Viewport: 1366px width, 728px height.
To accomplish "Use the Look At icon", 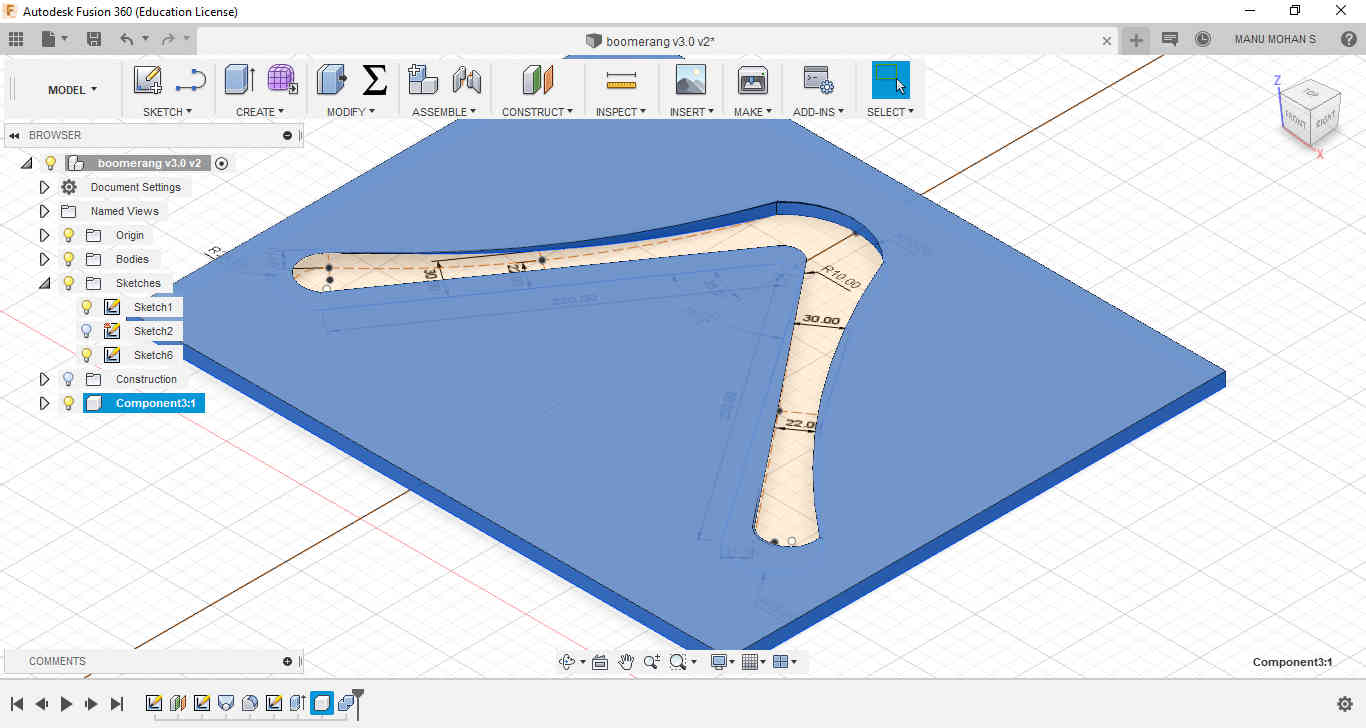I will coord(600,661).
